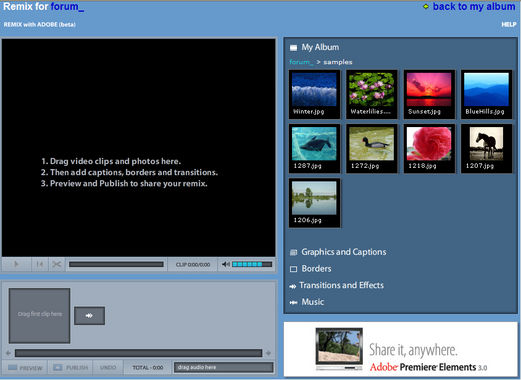Open the Winter.jpg thumbnail
The height and width of the screenshot is (380, 521).
click(x=314, y=94)
